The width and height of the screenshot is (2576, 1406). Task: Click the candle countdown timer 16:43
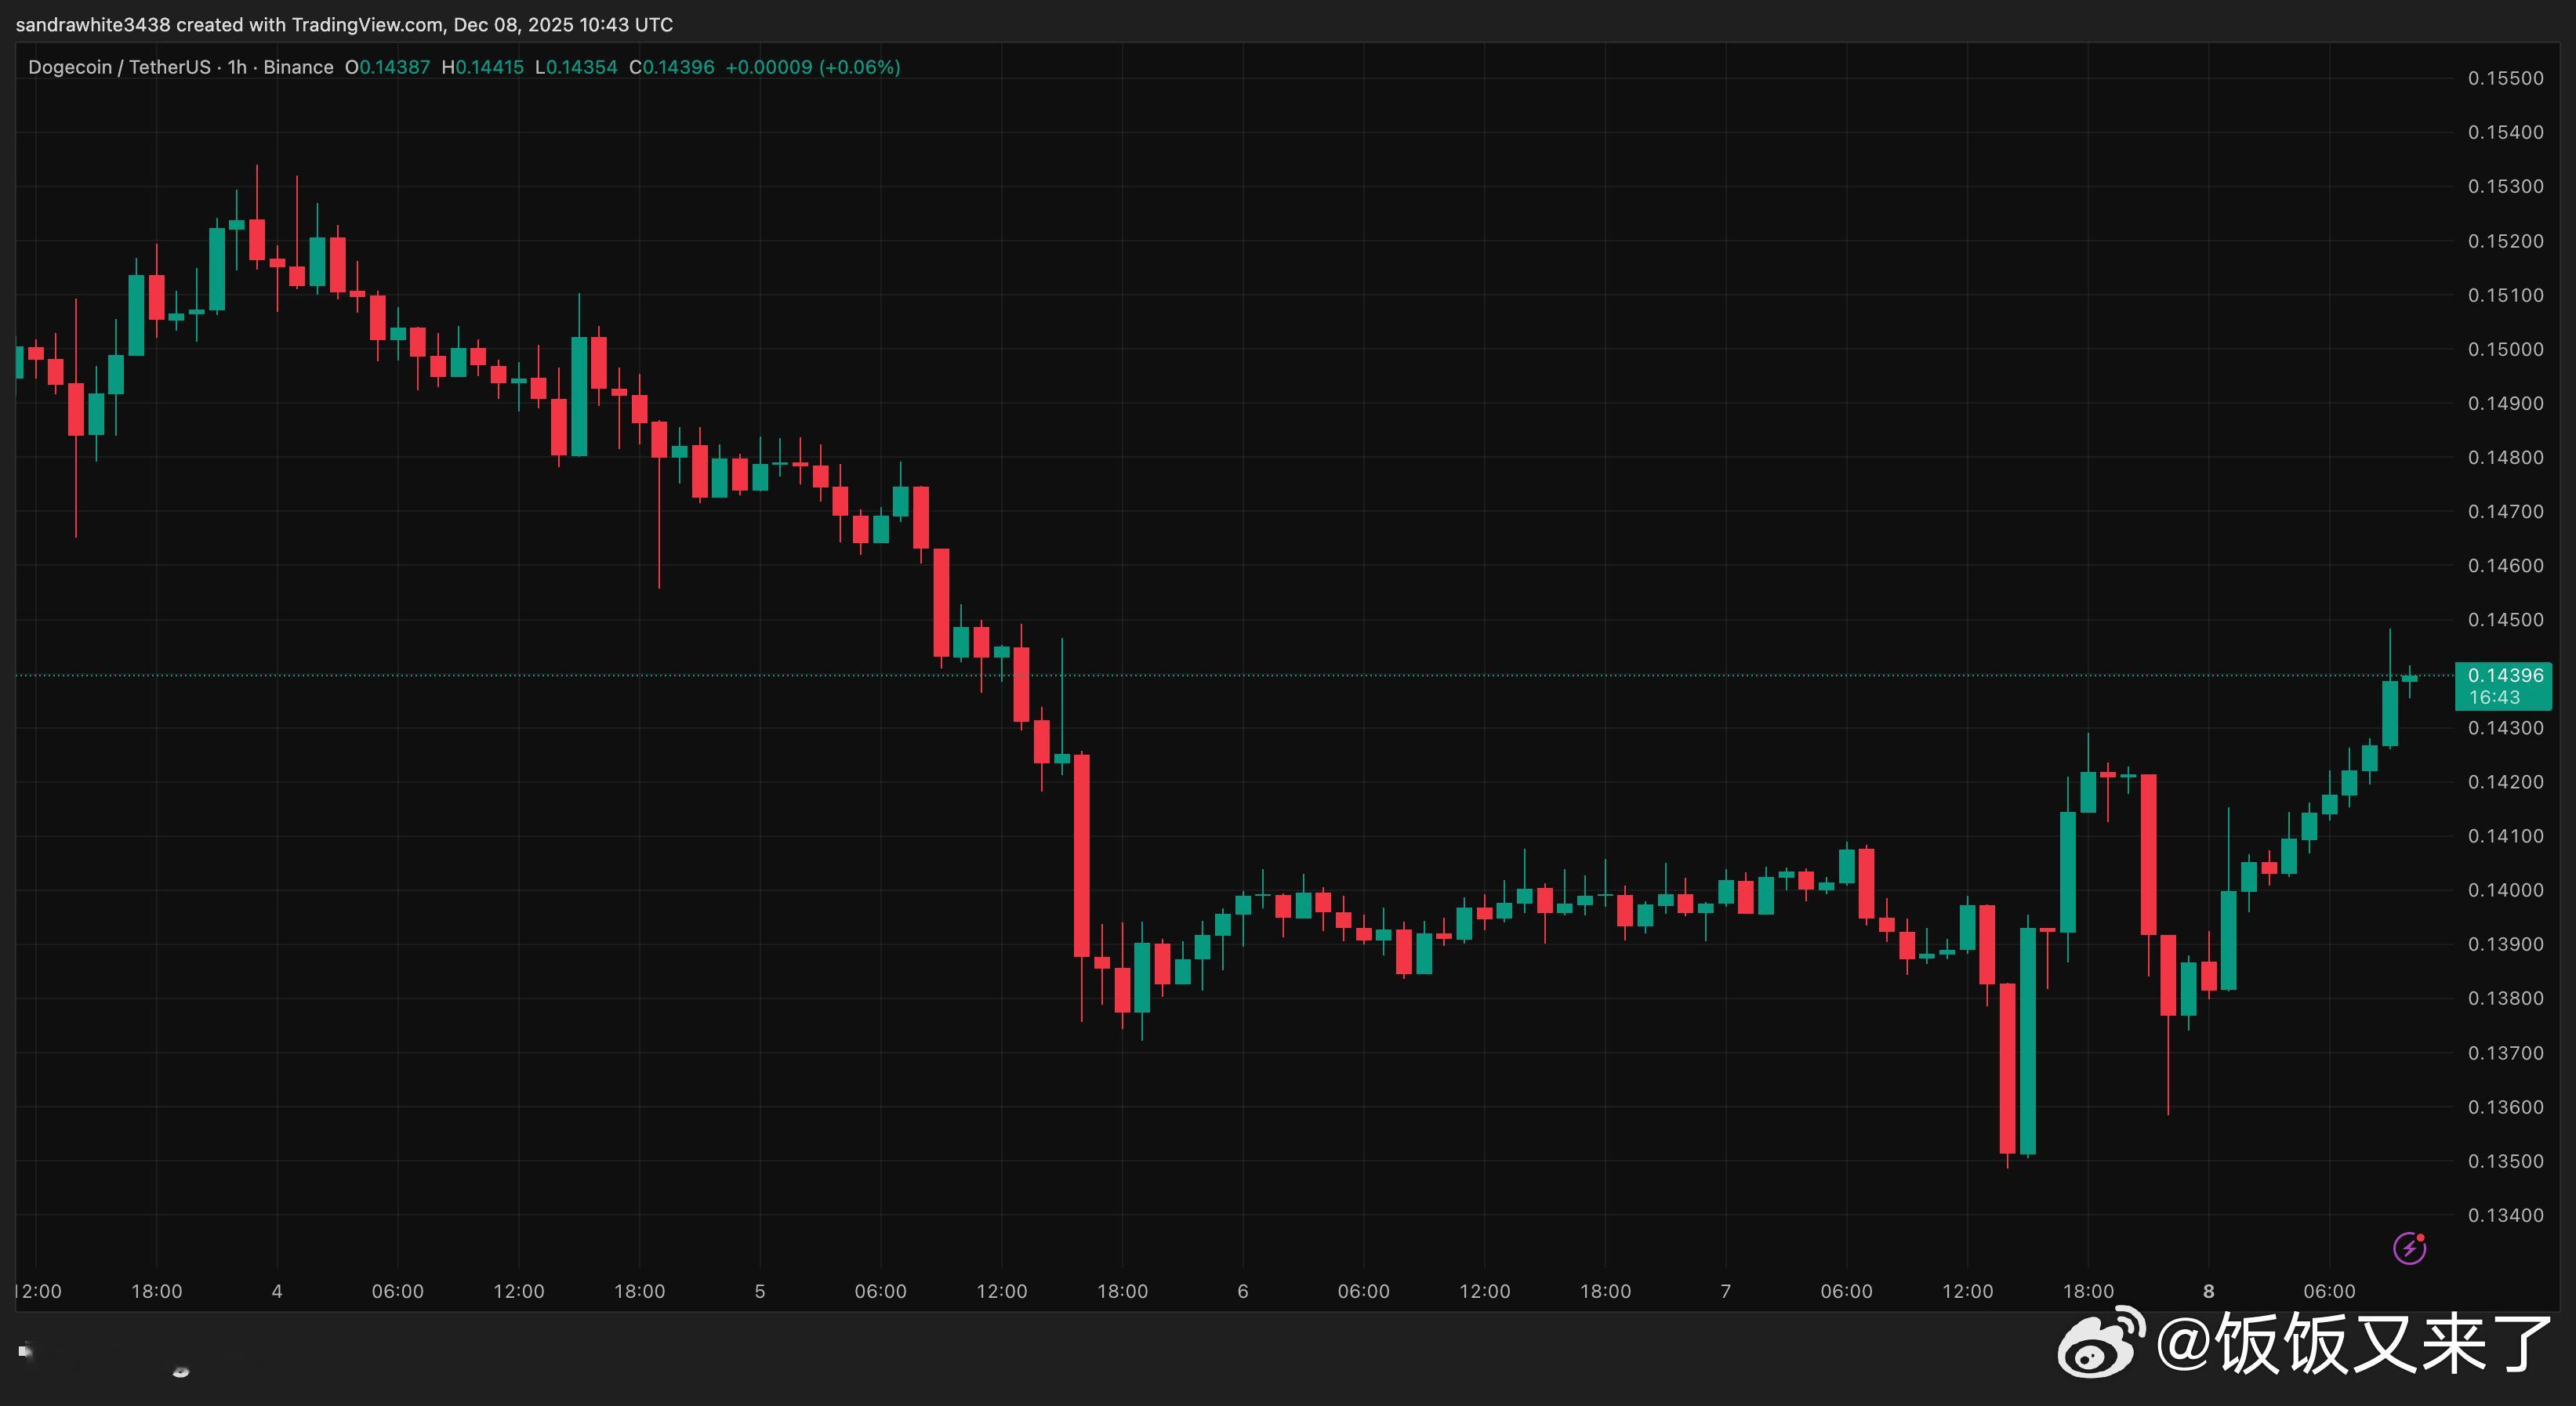pyautogui.click(x=2494, y=697)
